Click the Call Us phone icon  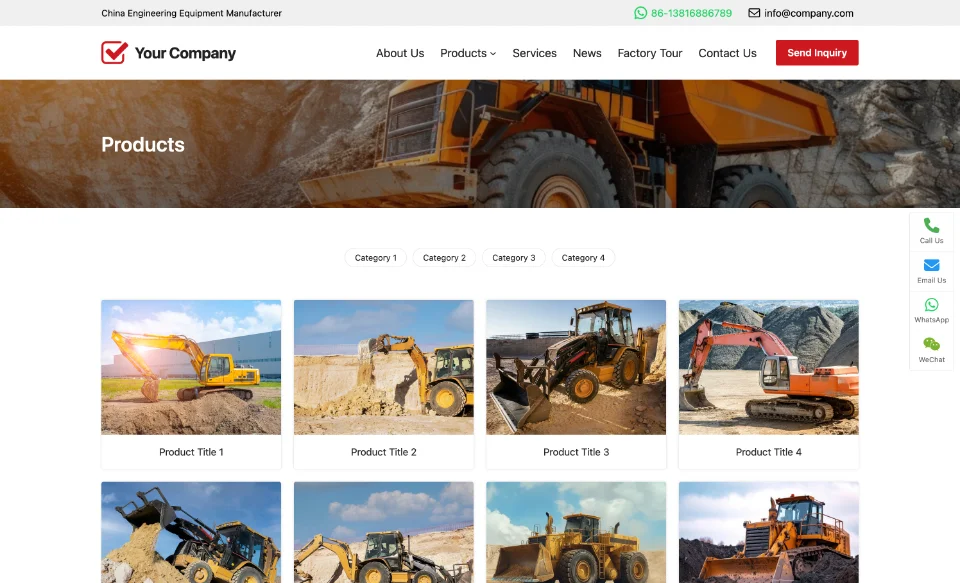[x=931, y=226]
